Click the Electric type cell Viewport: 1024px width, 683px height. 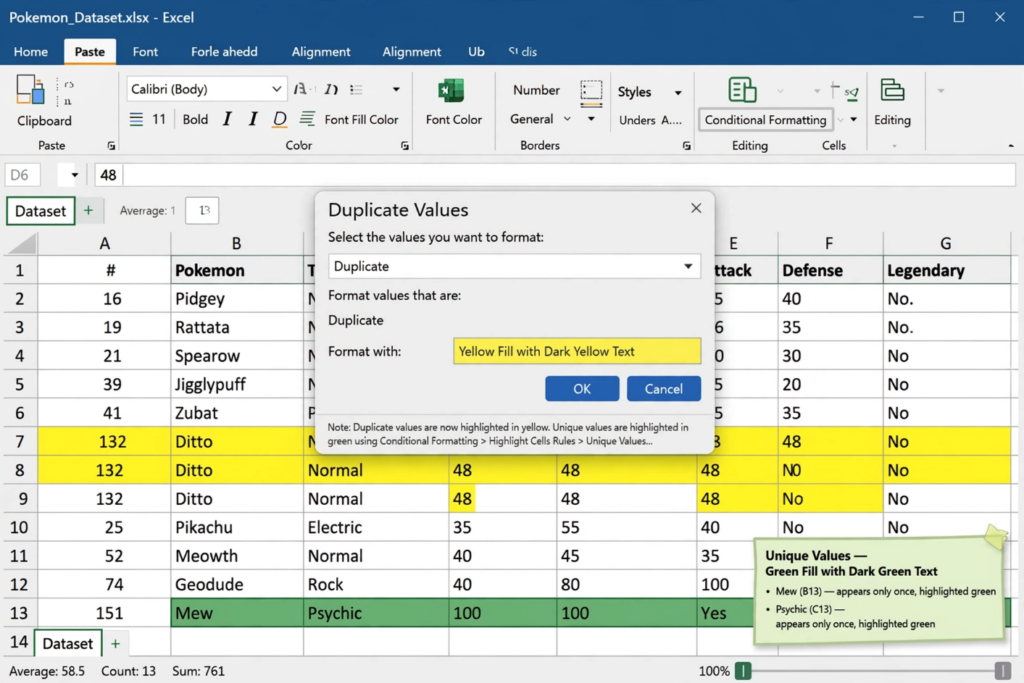[376, 527]
